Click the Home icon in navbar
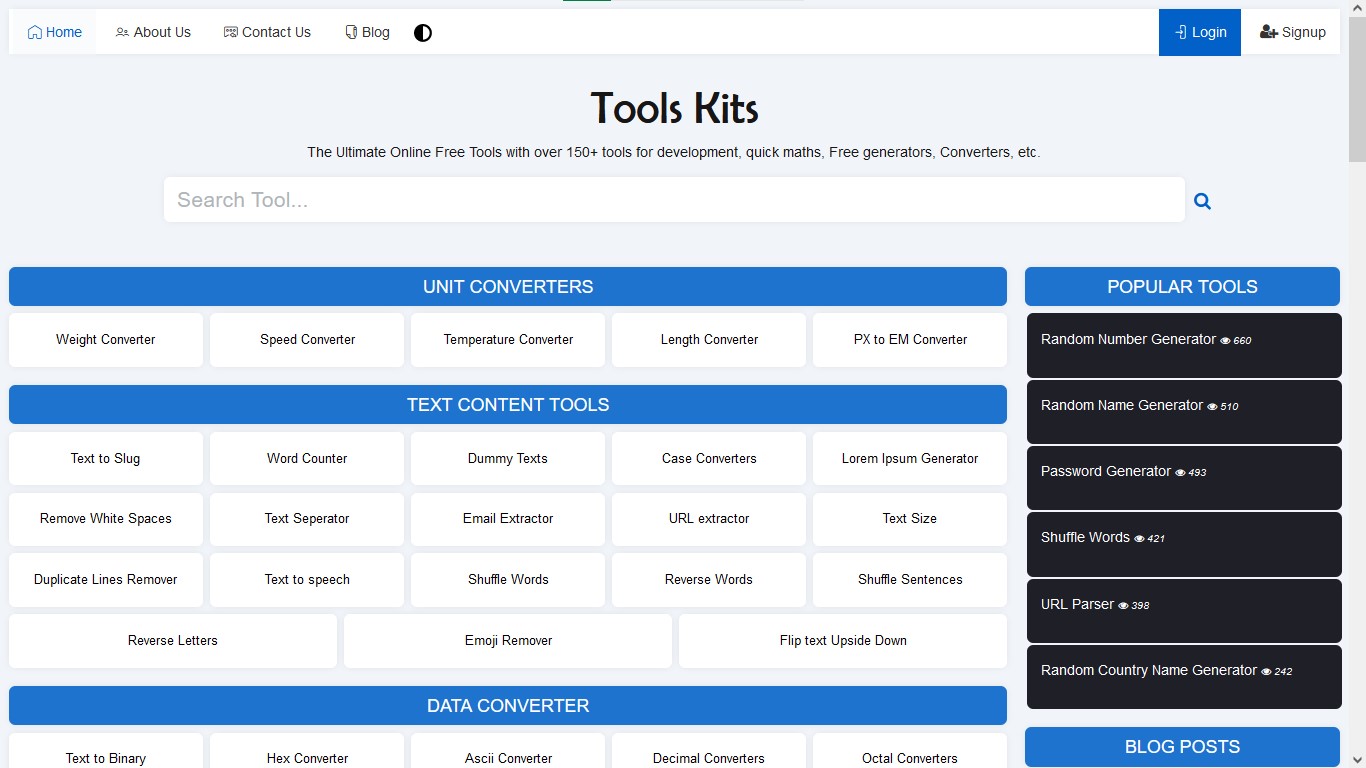This screenshot has width=1366, height=768. coord(35,33)
